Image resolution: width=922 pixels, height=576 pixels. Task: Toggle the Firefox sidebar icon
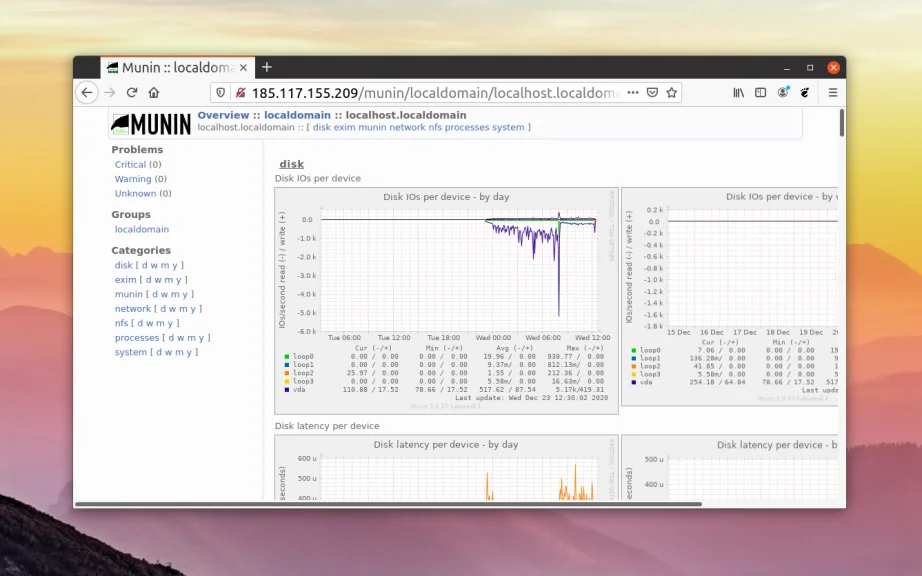(762, 91)
